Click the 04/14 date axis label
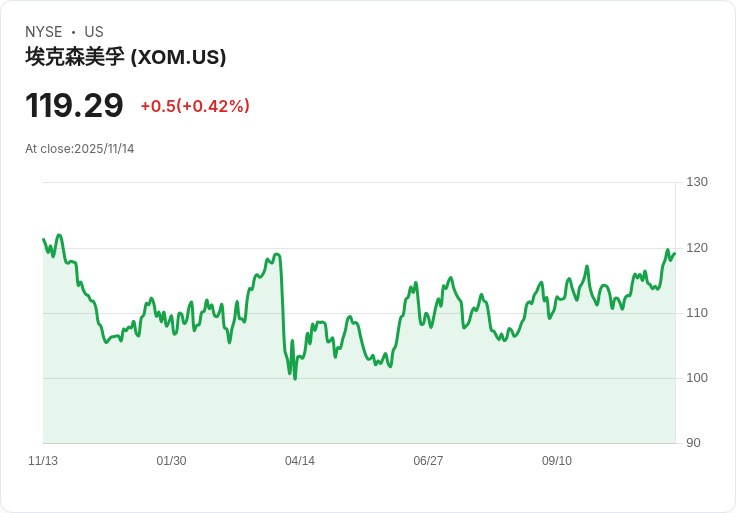 point(300,461)
